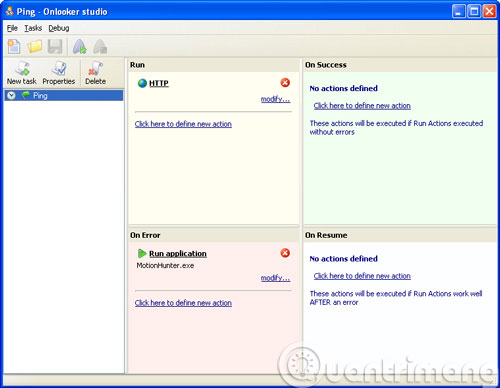Click the globe icon next to HTTP

pyautogui.click(x=142, y=83)
